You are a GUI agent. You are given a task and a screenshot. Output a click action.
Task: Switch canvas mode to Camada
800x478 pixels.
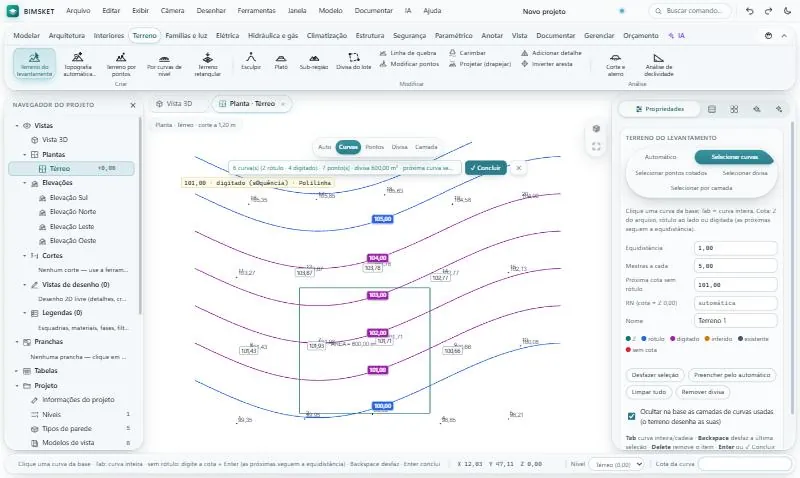[426, 147]
